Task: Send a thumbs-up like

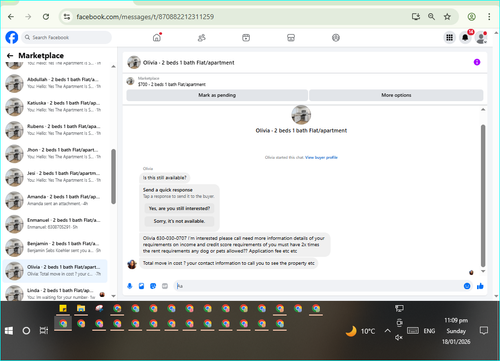Action: [480, 286]
